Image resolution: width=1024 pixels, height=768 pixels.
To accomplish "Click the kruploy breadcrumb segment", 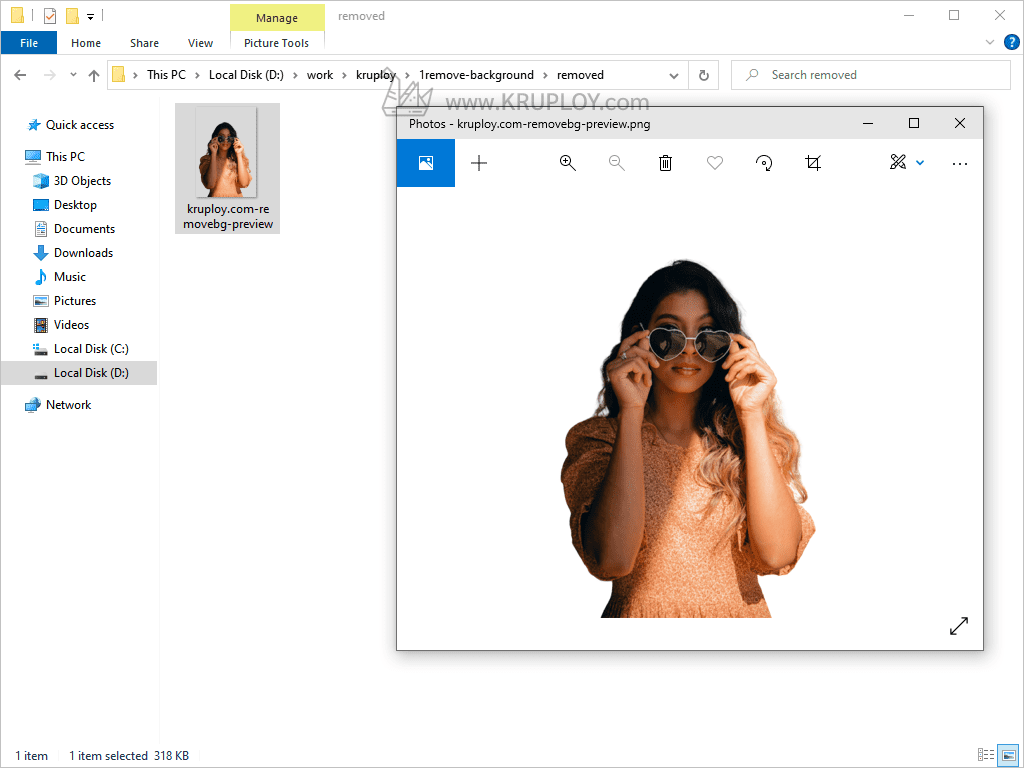I will point(376,75).
